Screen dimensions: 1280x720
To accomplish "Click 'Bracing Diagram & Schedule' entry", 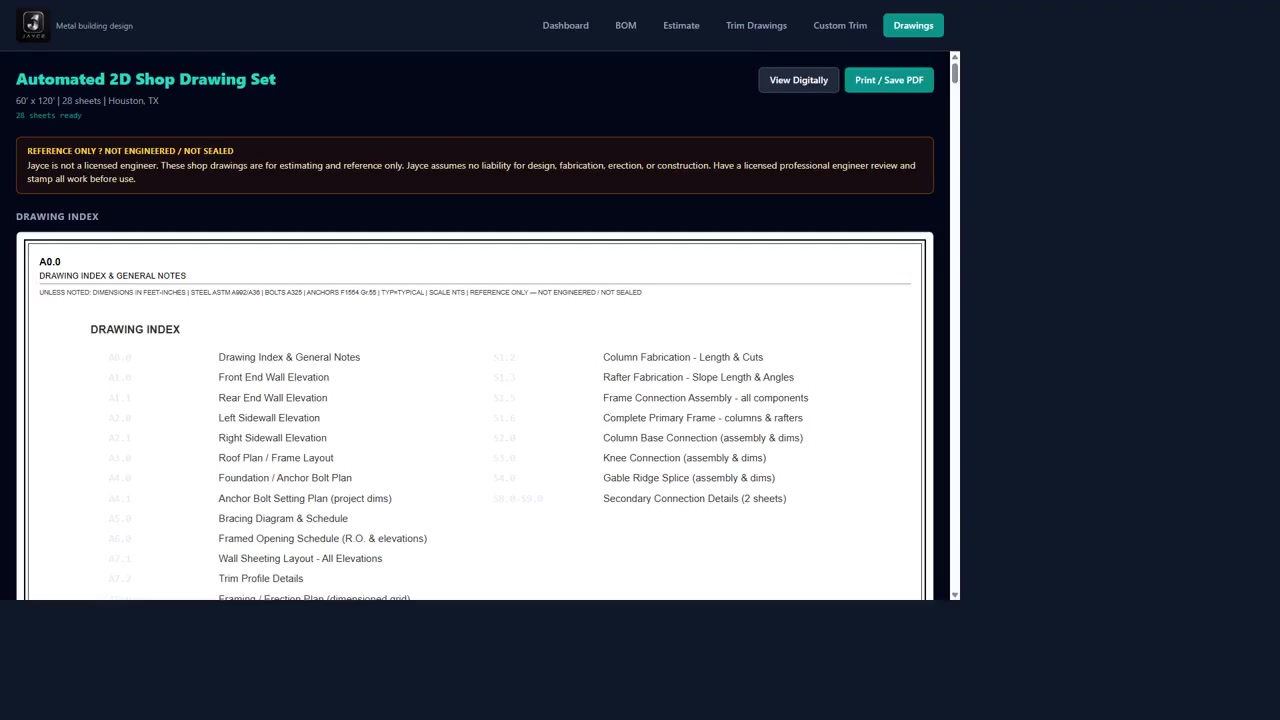I will (x=283, y=518).
